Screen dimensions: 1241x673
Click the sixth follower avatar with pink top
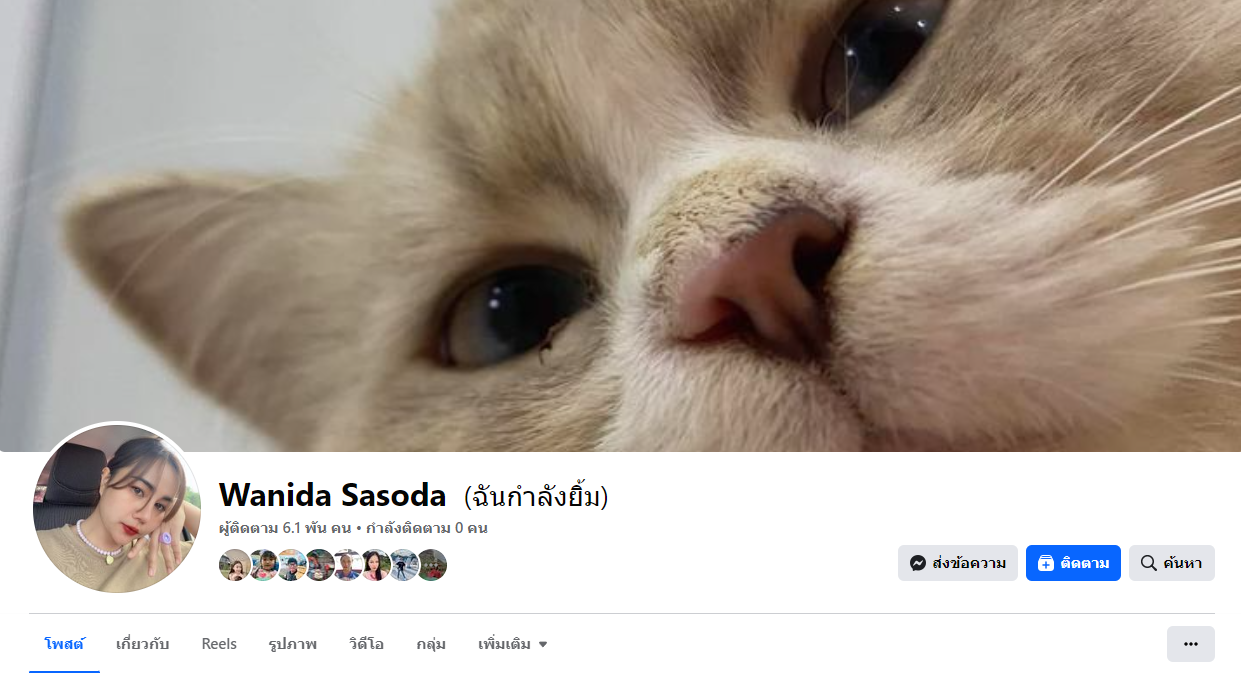(375, 565)
